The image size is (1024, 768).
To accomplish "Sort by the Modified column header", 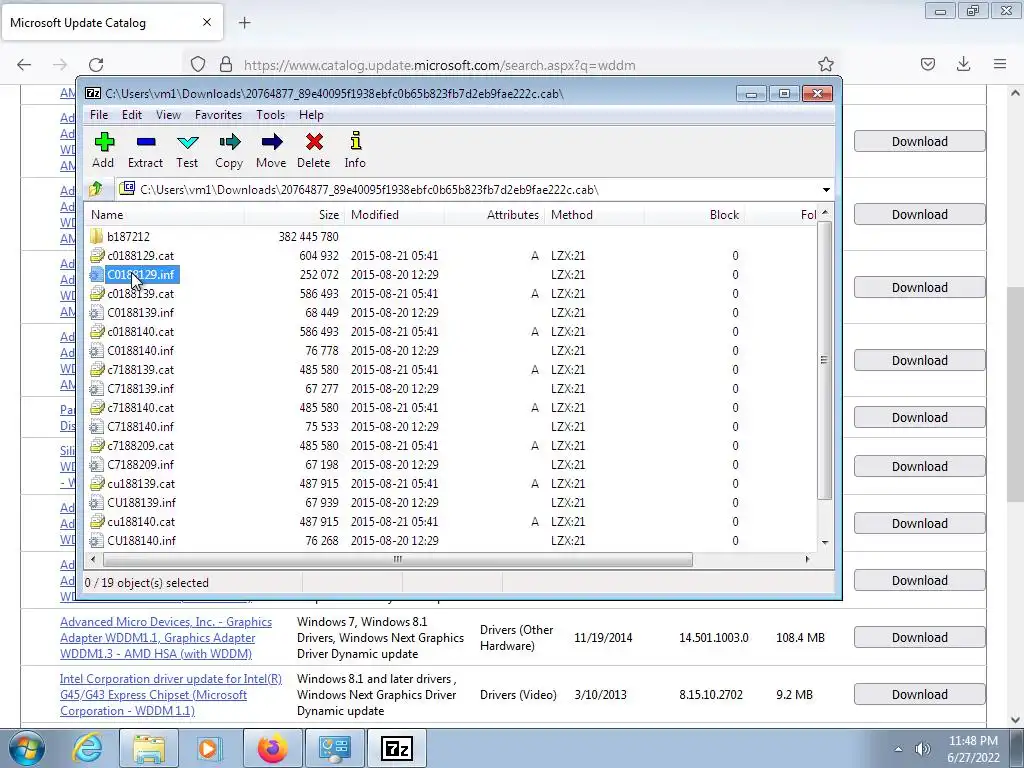I will pyautogui.click(x=394, y=215).
